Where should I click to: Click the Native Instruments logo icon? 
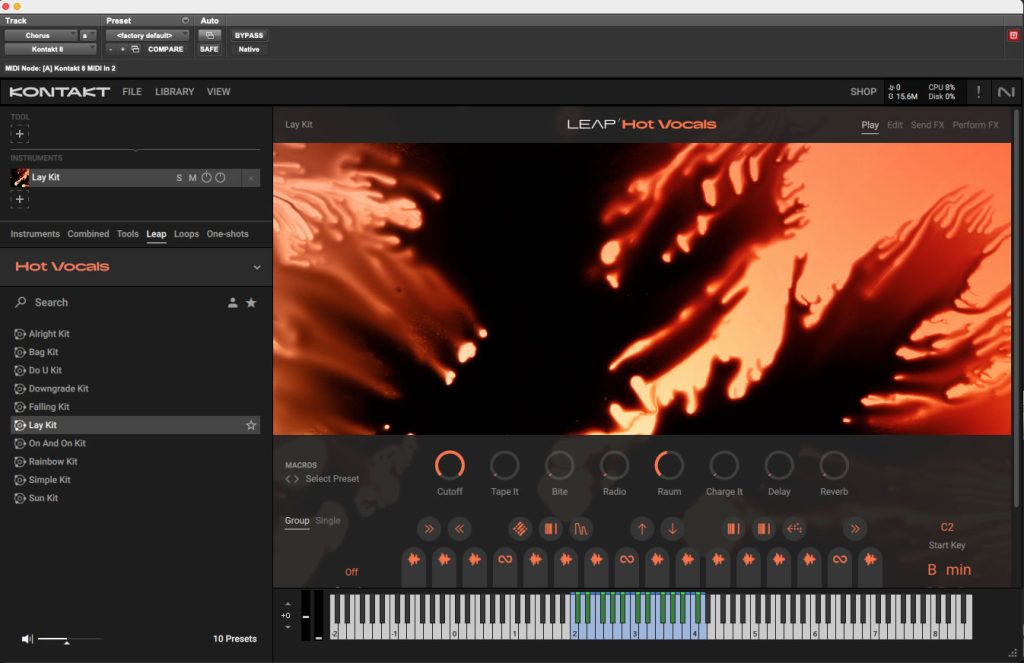point(1006,91)
